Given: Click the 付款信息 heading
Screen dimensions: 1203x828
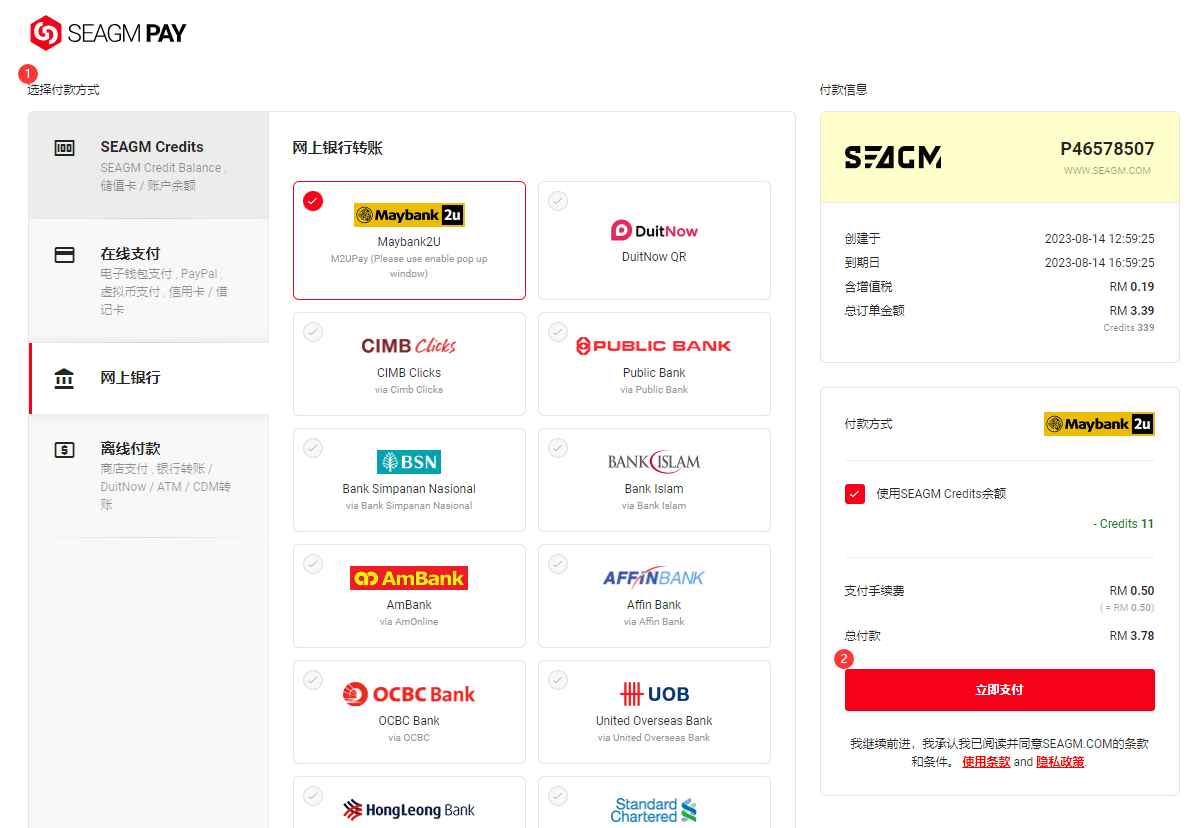Looking at the screenshot, I should 843,90.
